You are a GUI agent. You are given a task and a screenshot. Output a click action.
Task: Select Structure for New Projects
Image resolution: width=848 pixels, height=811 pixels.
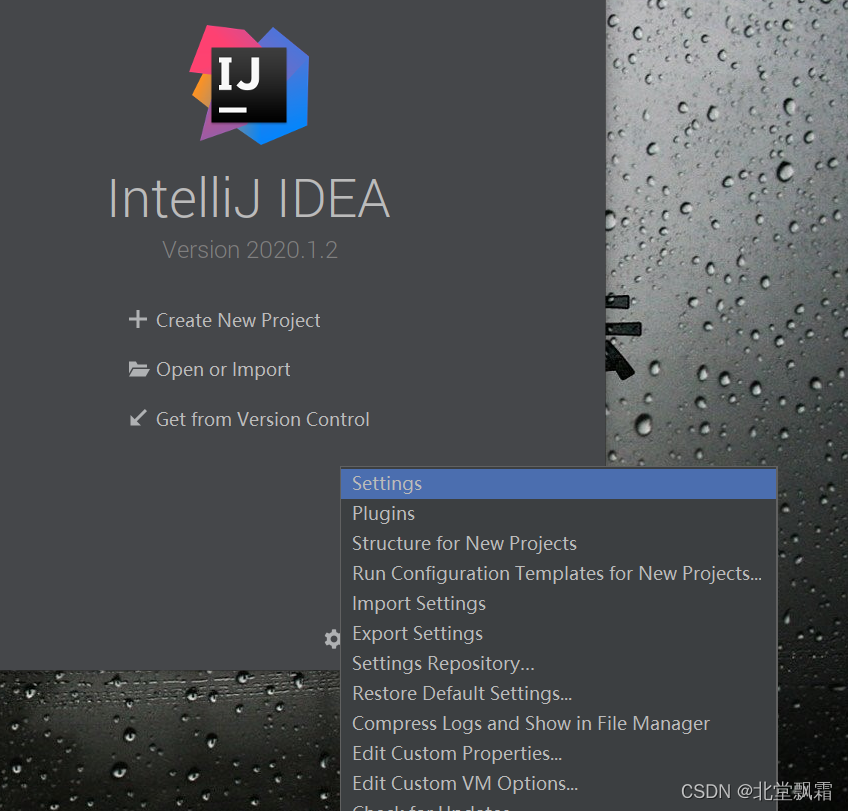pyautogui.click(x=559, y=543)
